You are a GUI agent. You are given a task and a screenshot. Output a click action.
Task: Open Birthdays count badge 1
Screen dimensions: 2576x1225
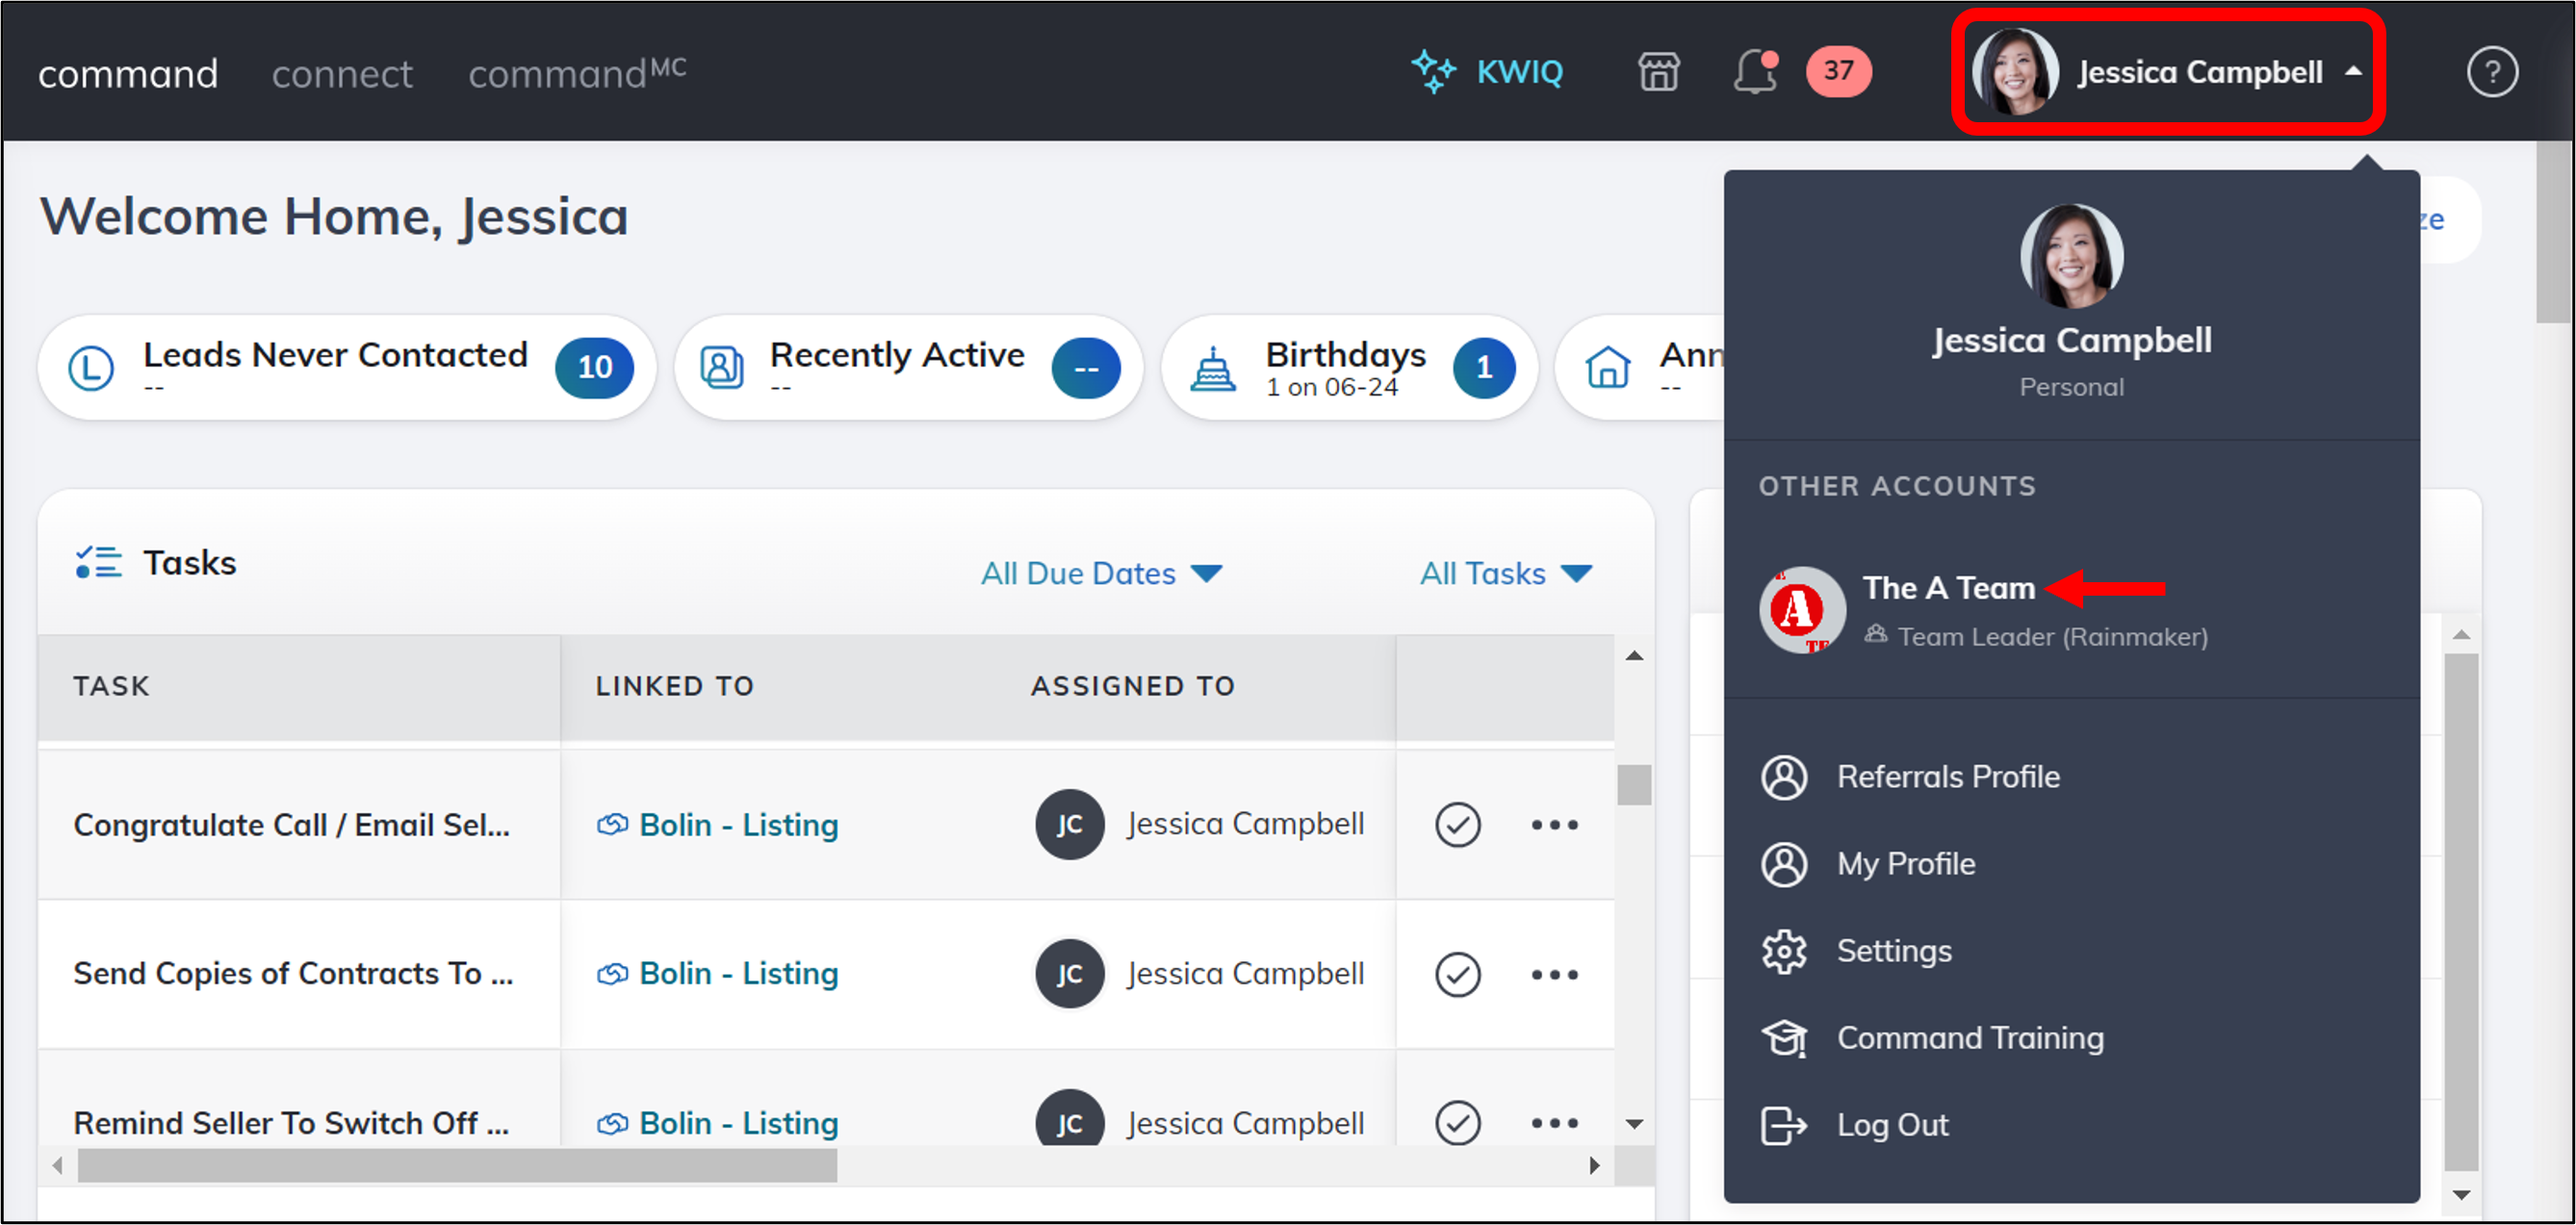1484,367
